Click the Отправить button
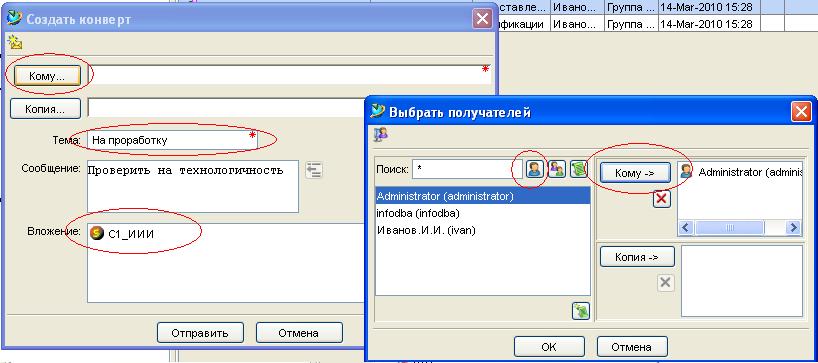This screenshot has height=363, width=818. pos(200,333)
